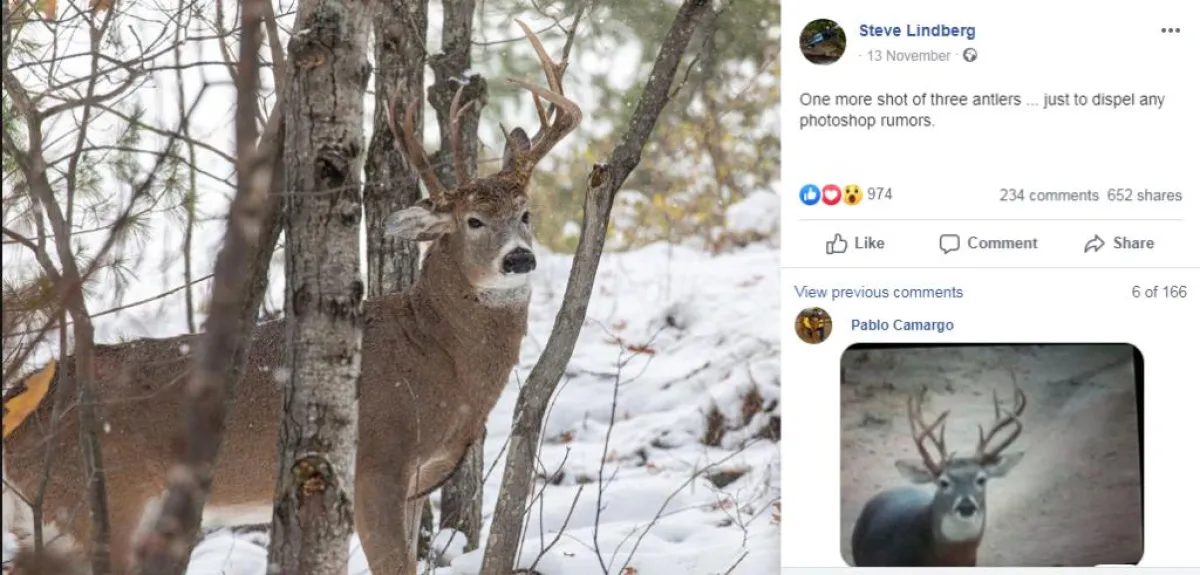Click Pablo Camargo's avatar
This screenshot has height=575, width=1200.
(813, 326)
